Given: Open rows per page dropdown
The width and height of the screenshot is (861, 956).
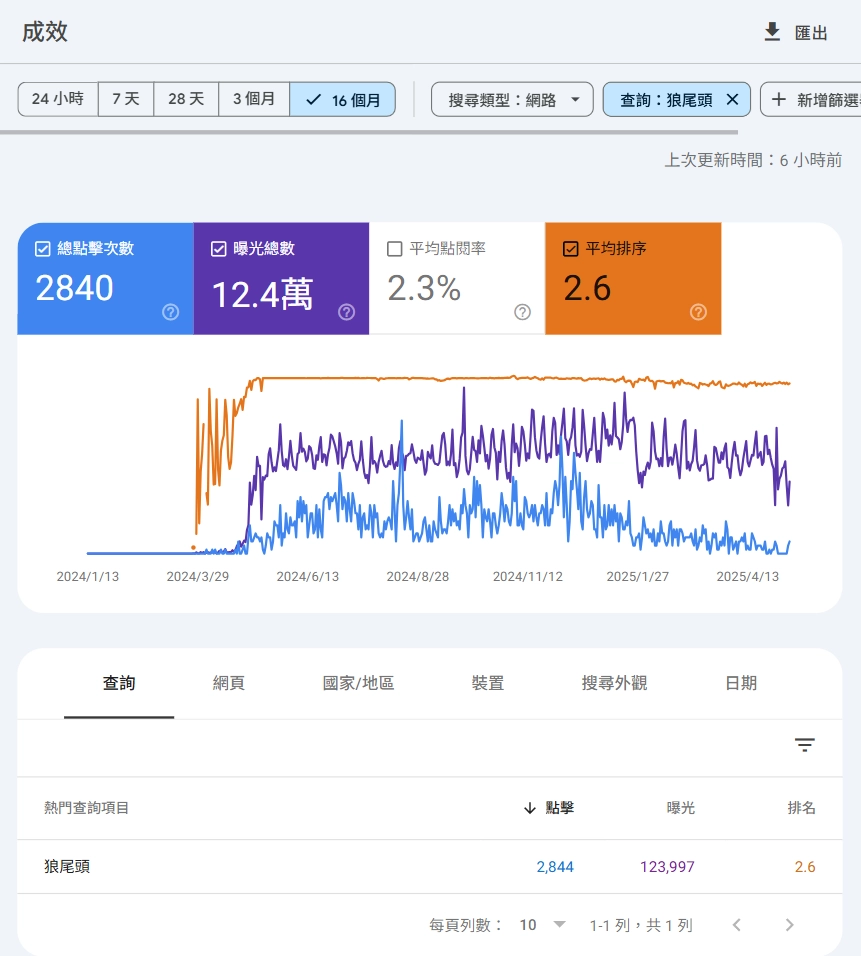Looking at the screenshot, I should click(x=543, y=925).
